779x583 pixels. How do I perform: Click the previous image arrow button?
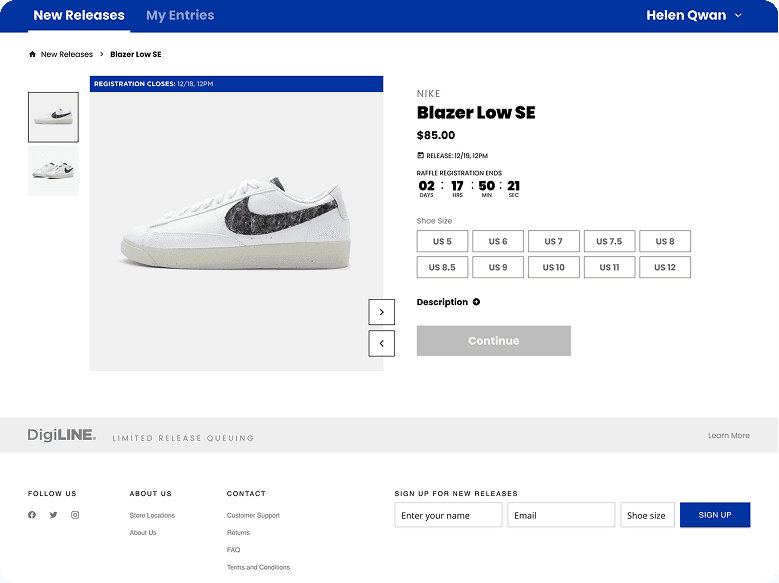pyautogui.click(x=381, y=344)
